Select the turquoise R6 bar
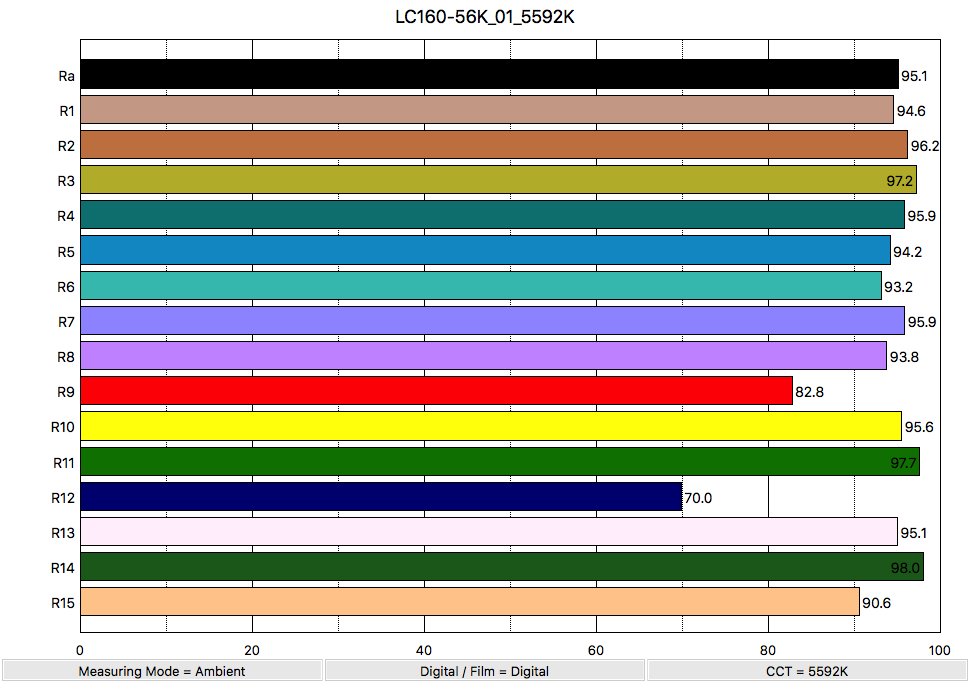This screenshot has height=683, width=970. click(481, 286)
